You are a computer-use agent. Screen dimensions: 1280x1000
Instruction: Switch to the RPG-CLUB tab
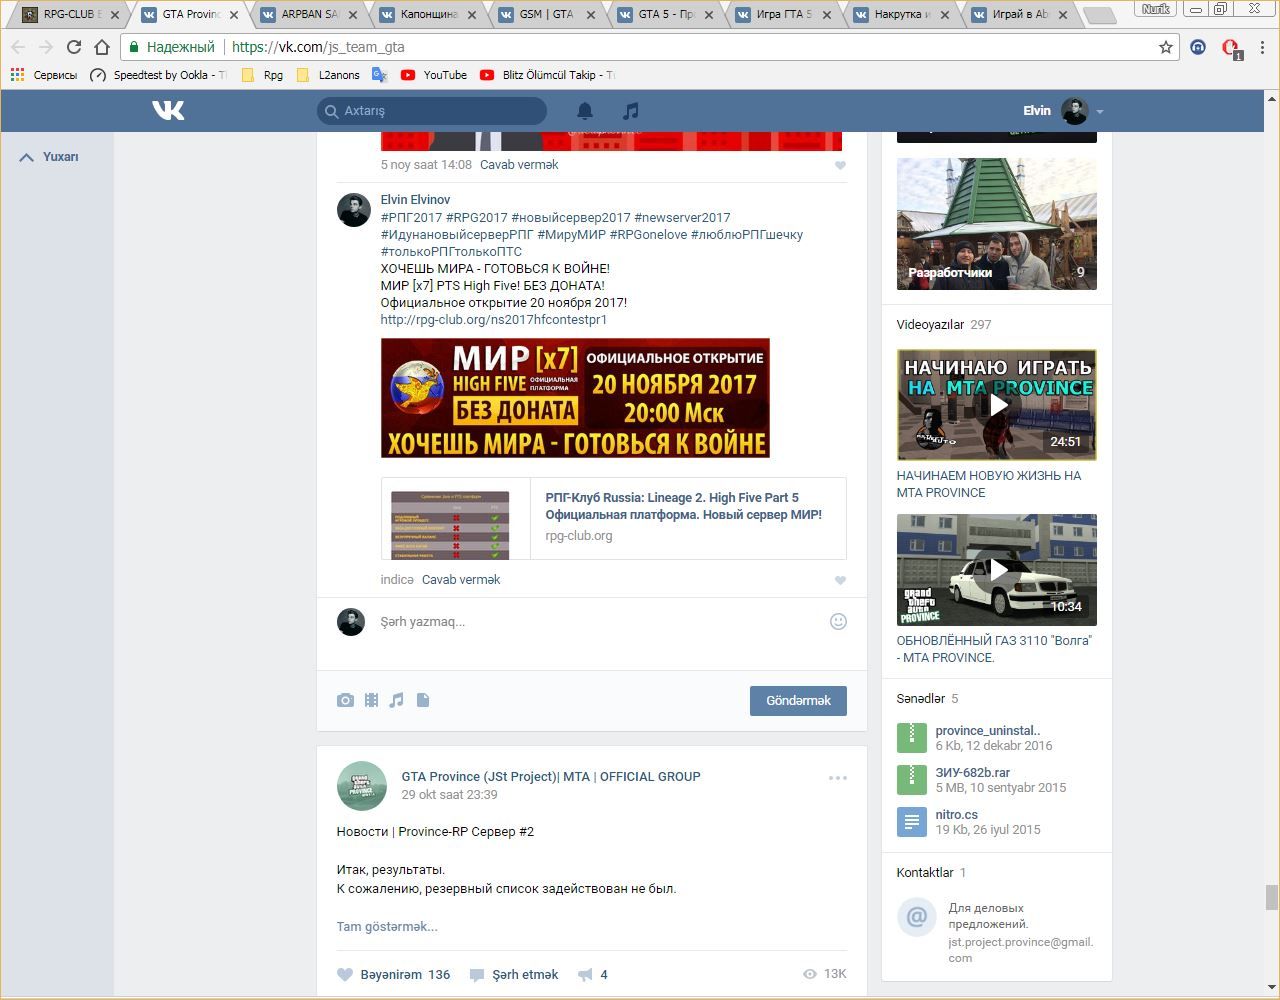coord(70,15)
